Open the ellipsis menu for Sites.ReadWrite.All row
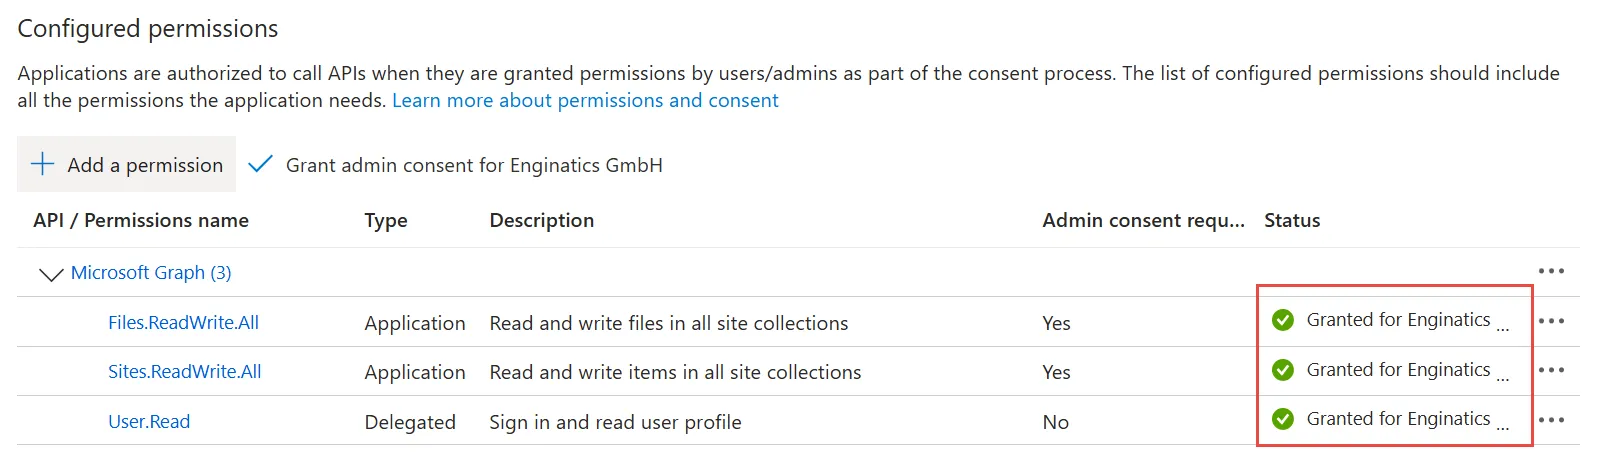Viewport: 1617px width, 468px height. tap(1551, 370)
